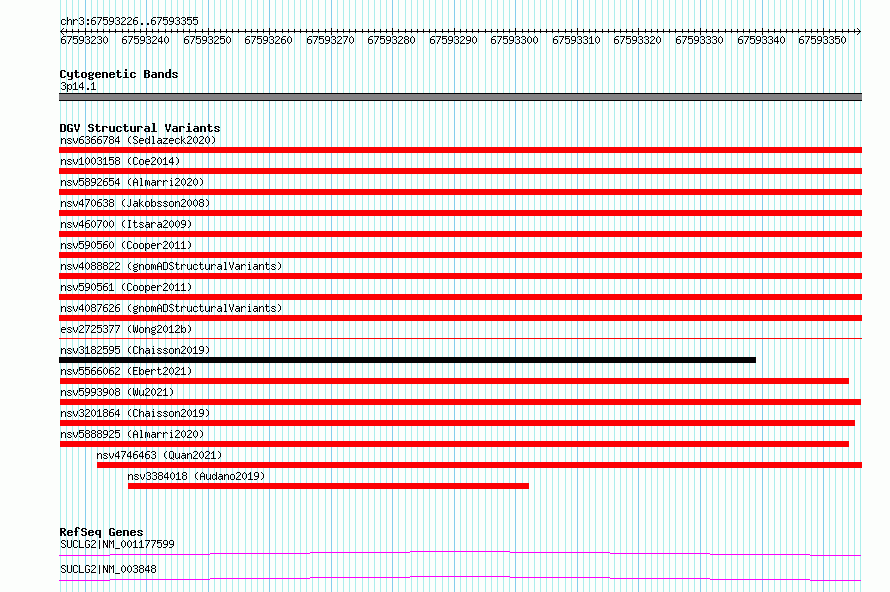Screen dimensions: 890x592
Task: Click the gray 3p14.1 cytogenetic band bar
Action: [x=460, y=97]
